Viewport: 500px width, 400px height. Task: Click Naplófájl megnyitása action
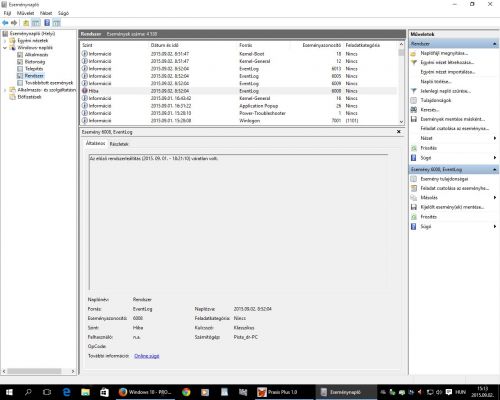(444, 53)
